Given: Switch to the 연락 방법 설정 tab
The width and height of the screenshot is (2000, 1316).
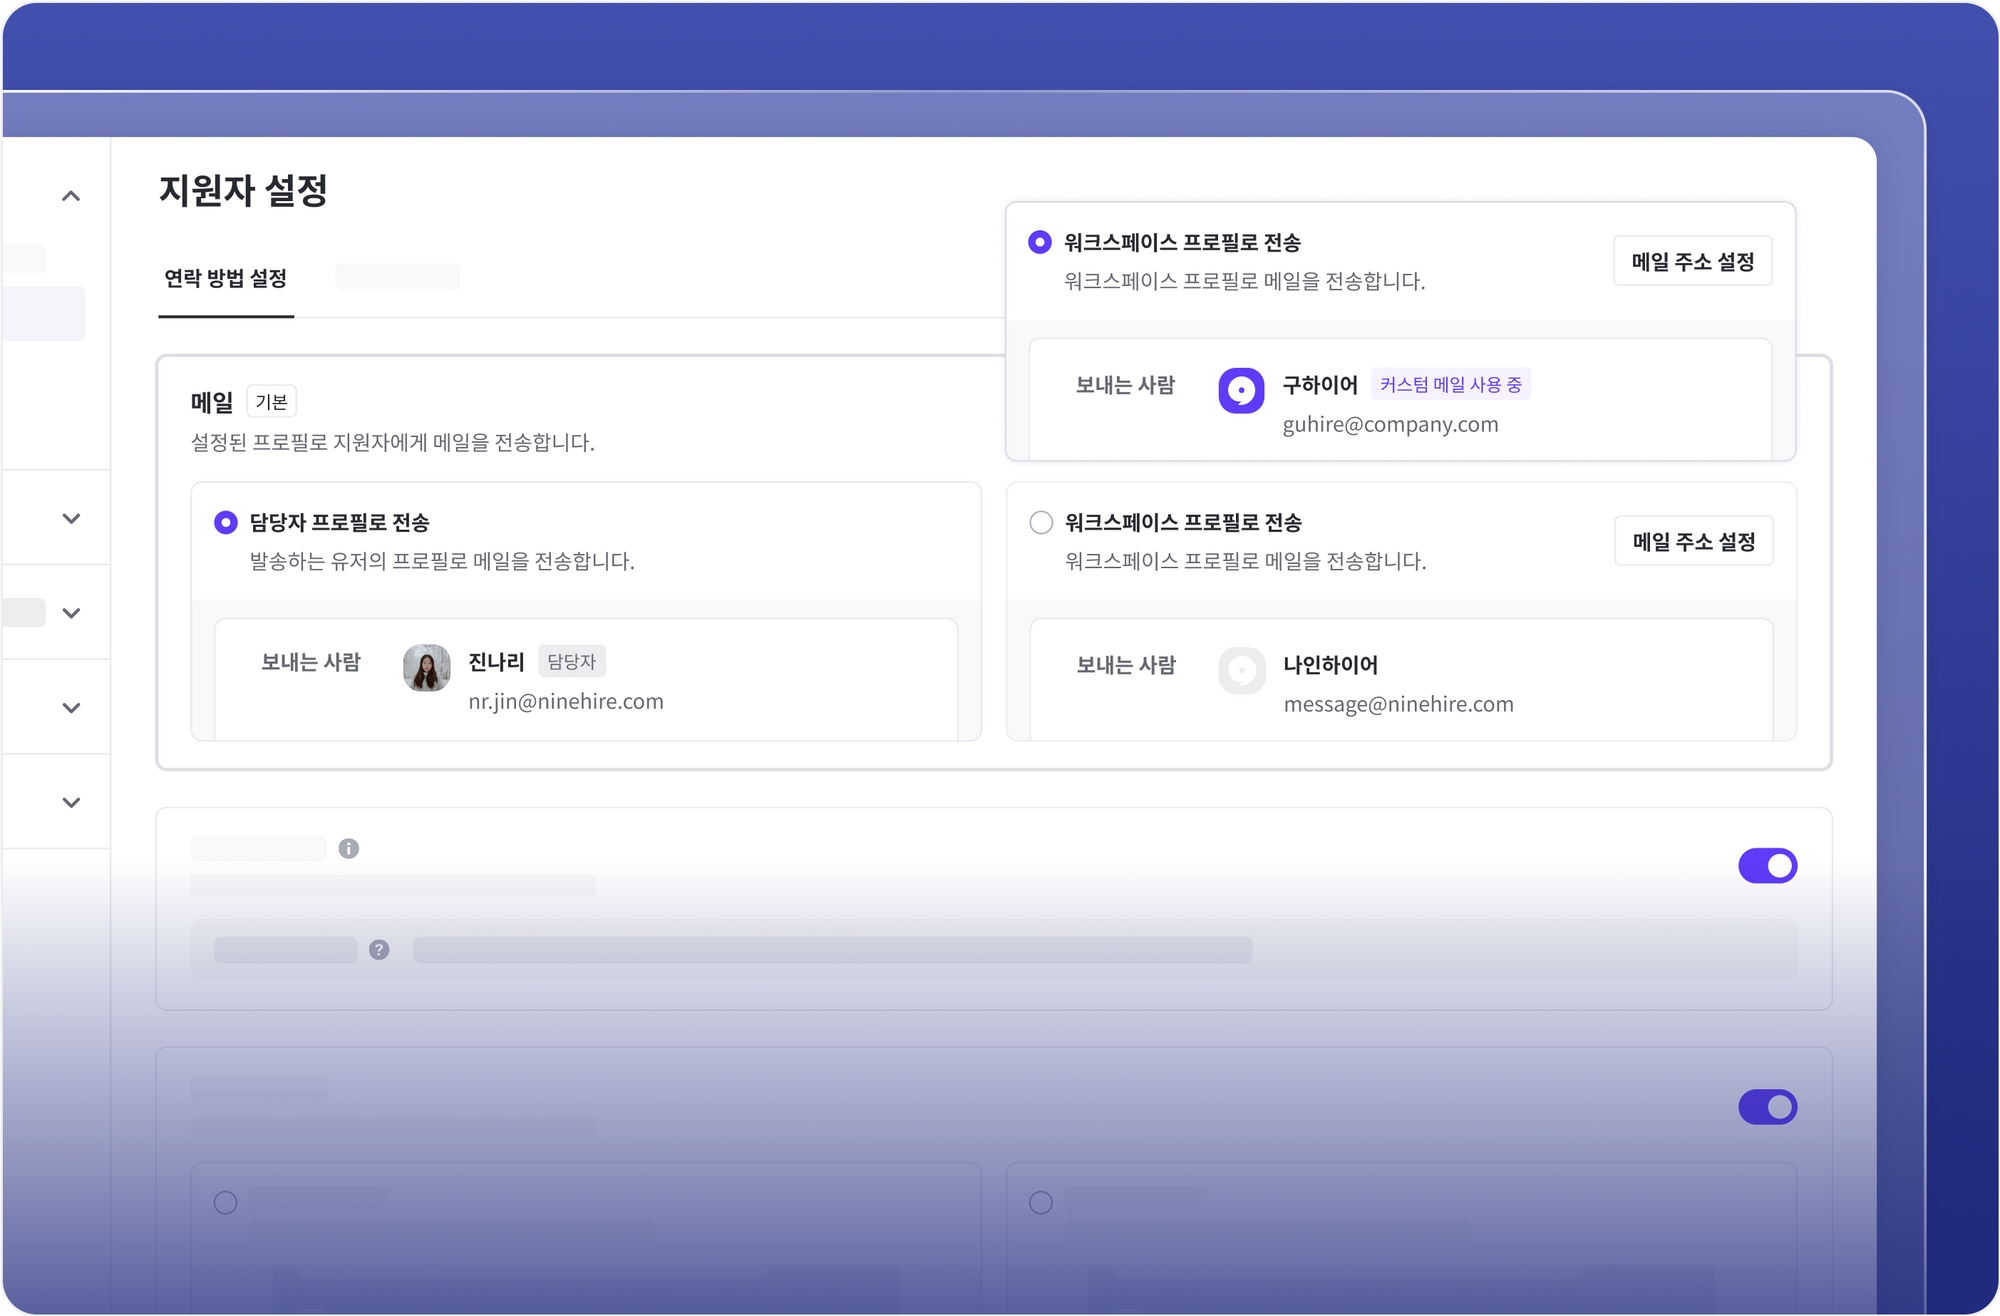Looking at the screenshot, I should 226,278.
